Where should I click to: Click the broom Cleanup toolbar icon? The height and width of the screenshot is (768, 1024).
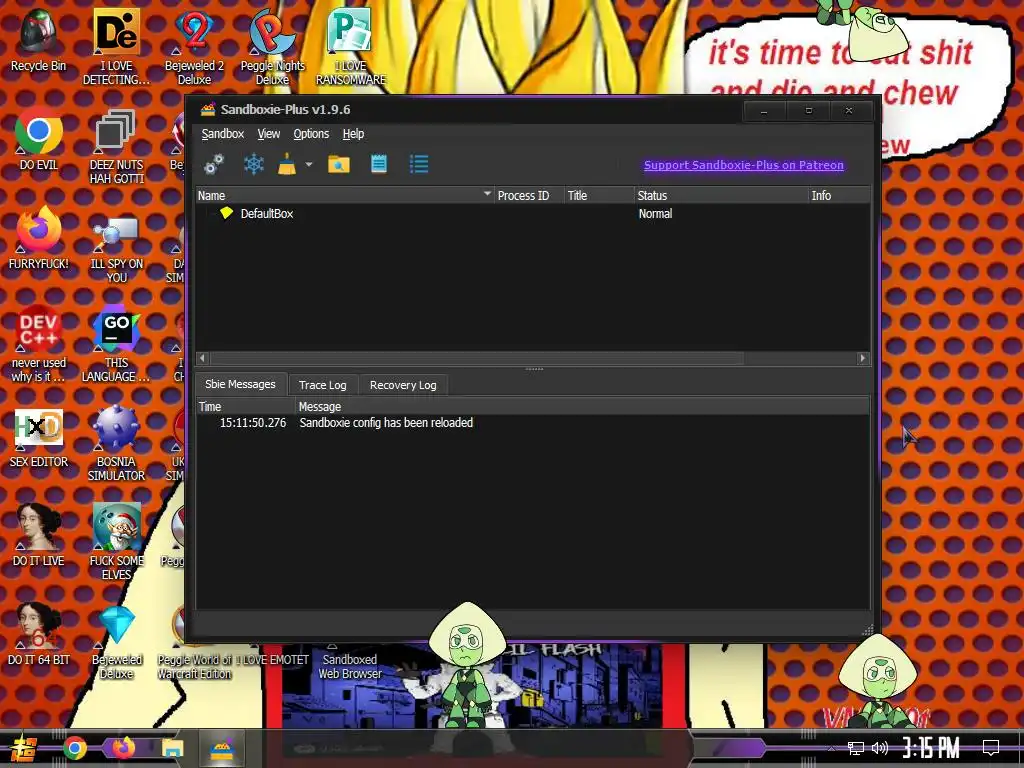(287, 164)
